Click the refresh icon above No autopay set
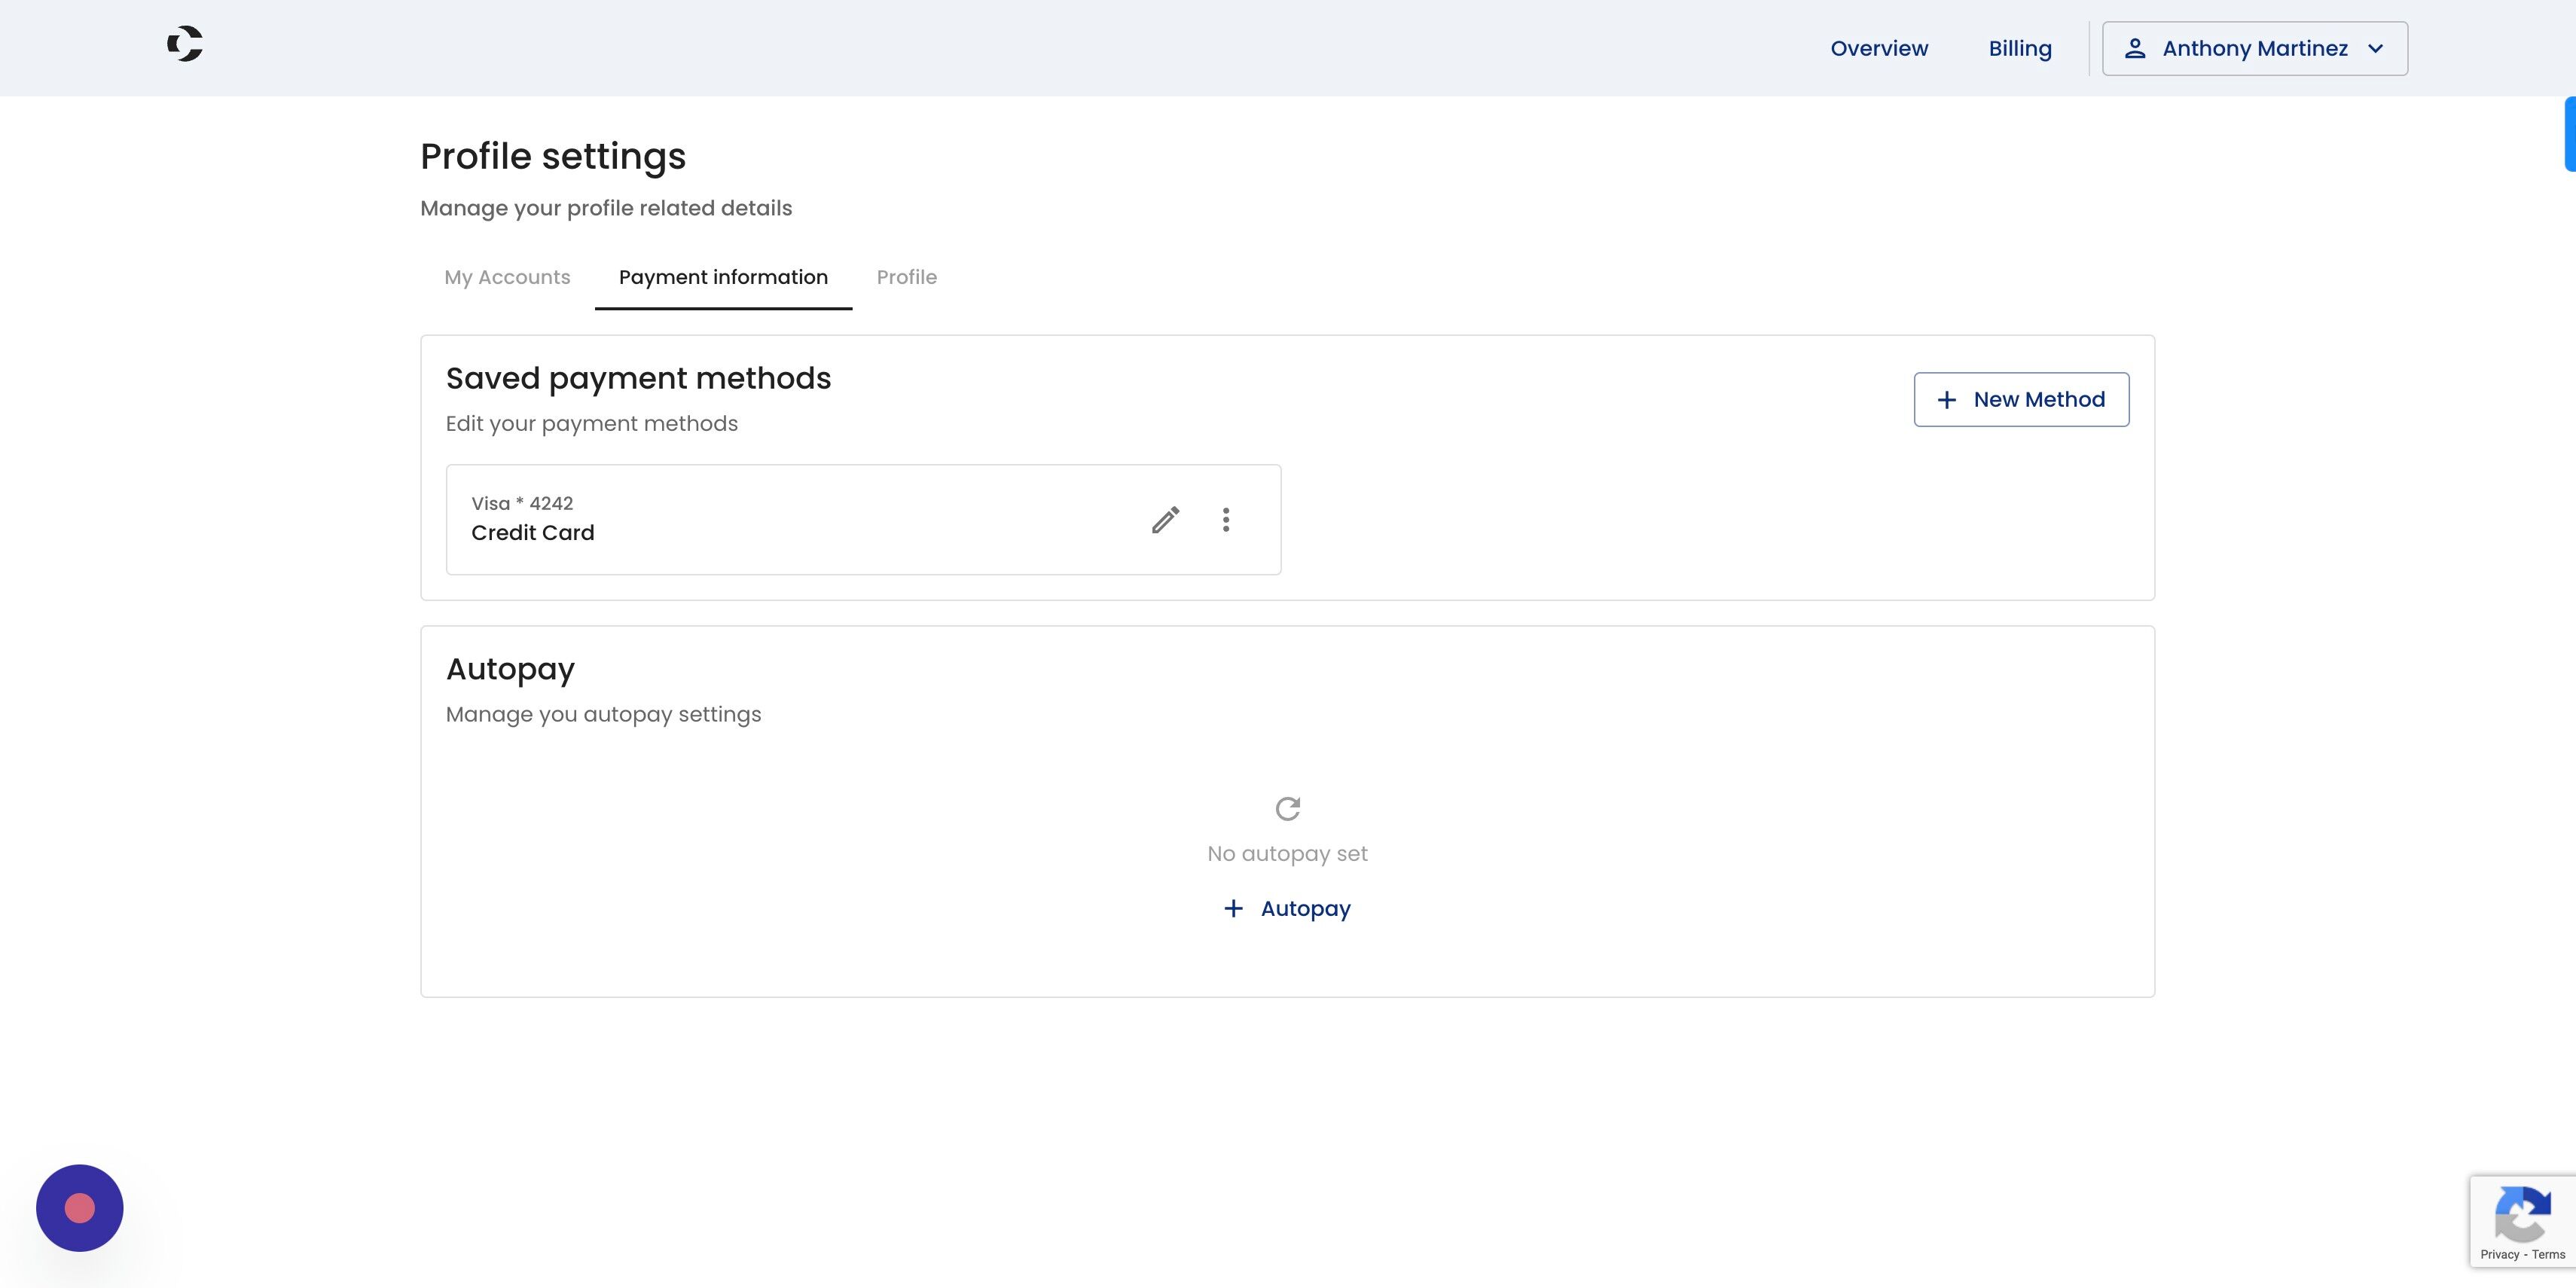The image size is (2576, 1288). click(1288, 808)
